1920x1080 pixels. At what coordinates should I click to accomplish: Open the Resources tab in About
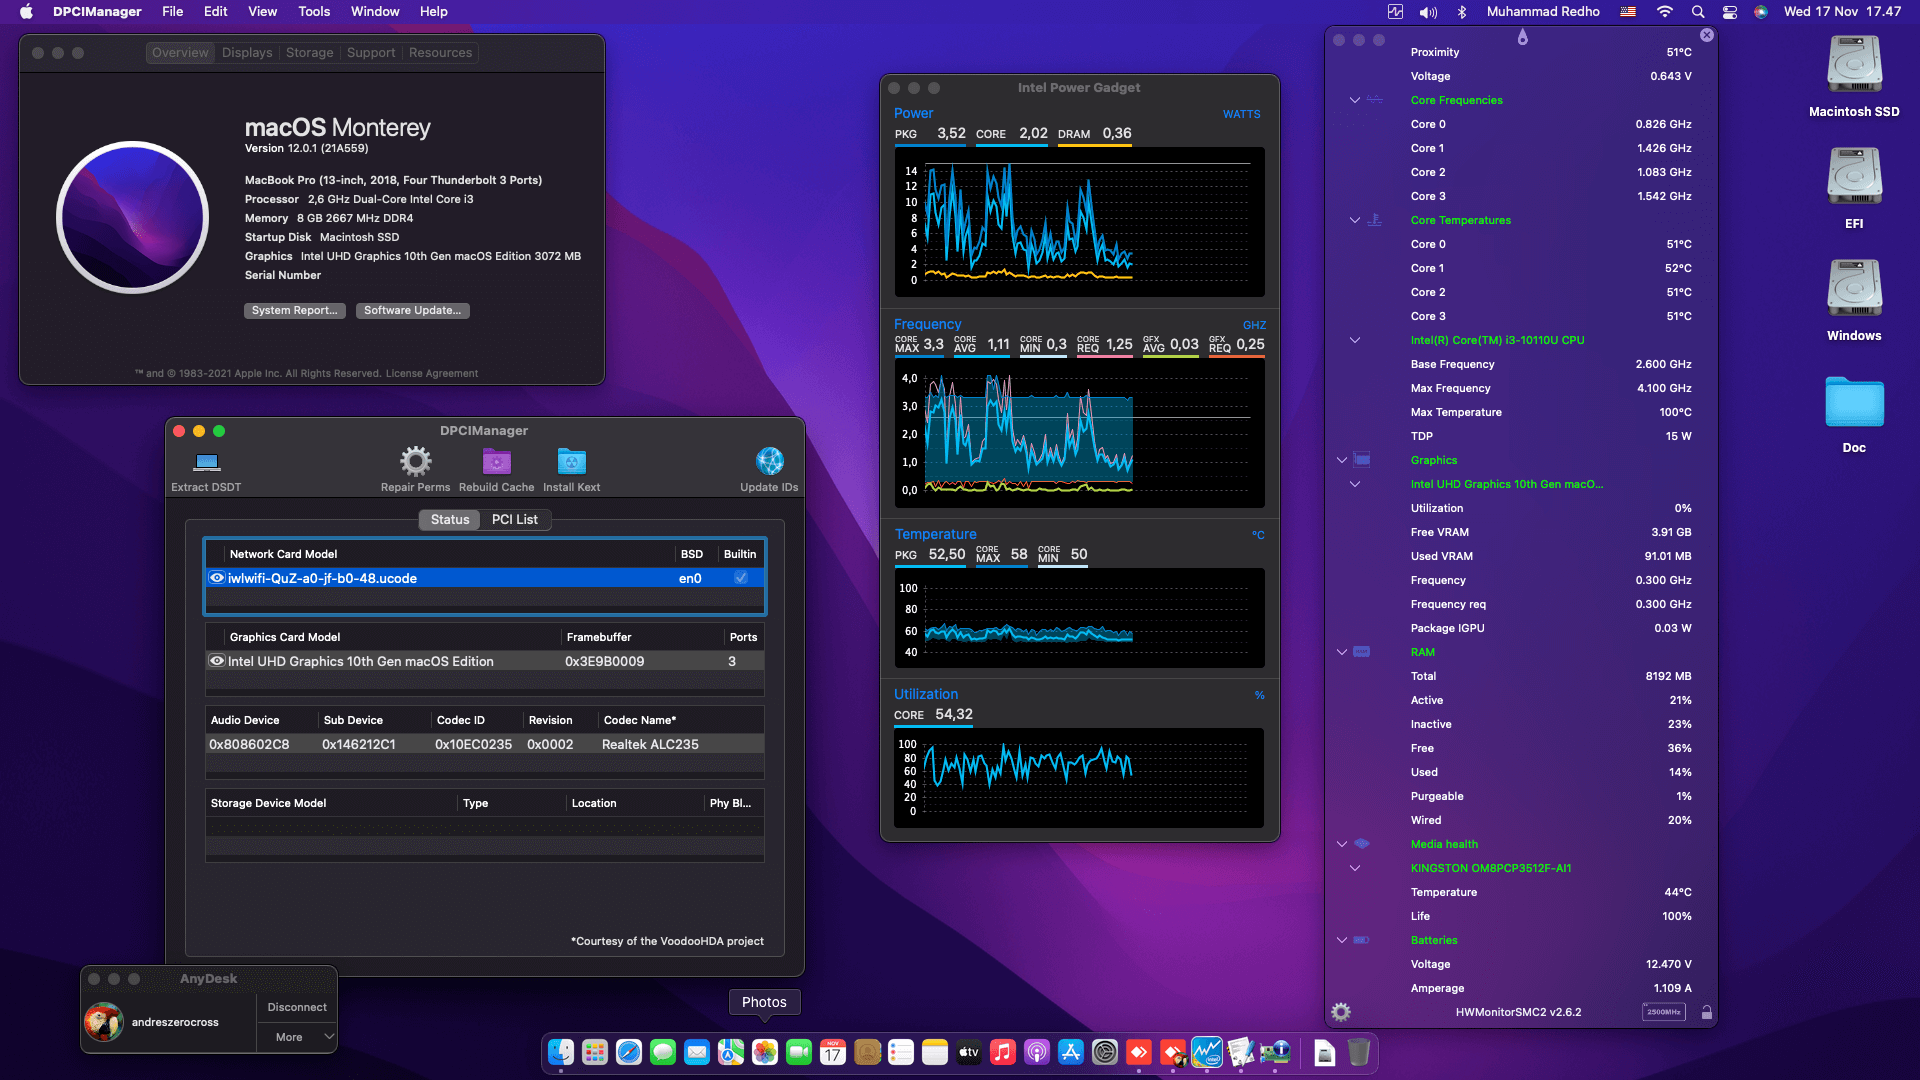pyautogui.click(x=440, y=52)
